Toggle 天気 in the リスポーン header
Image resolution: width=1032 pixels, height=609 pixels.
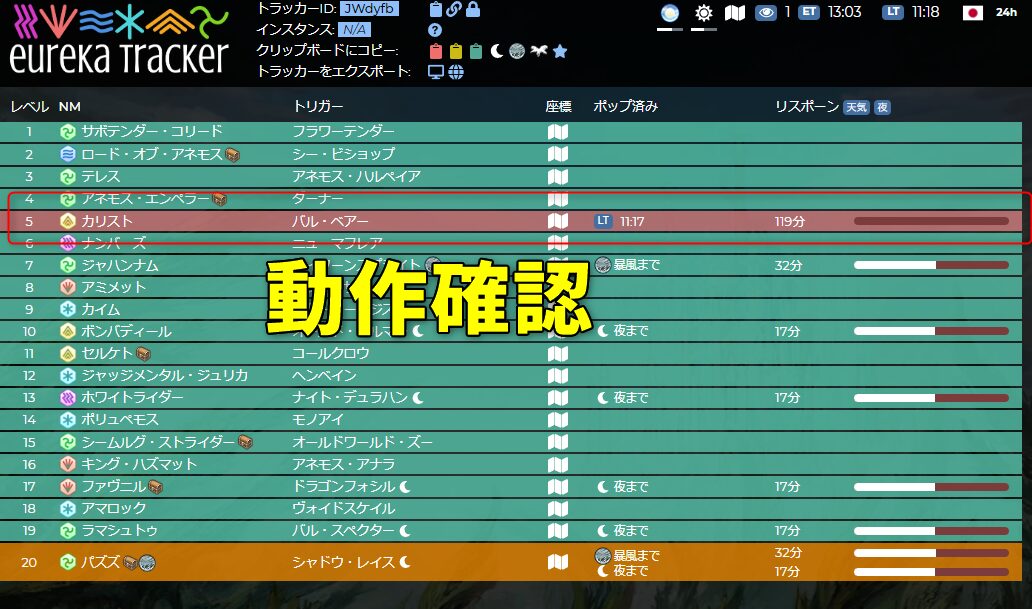tap(858, 105)
